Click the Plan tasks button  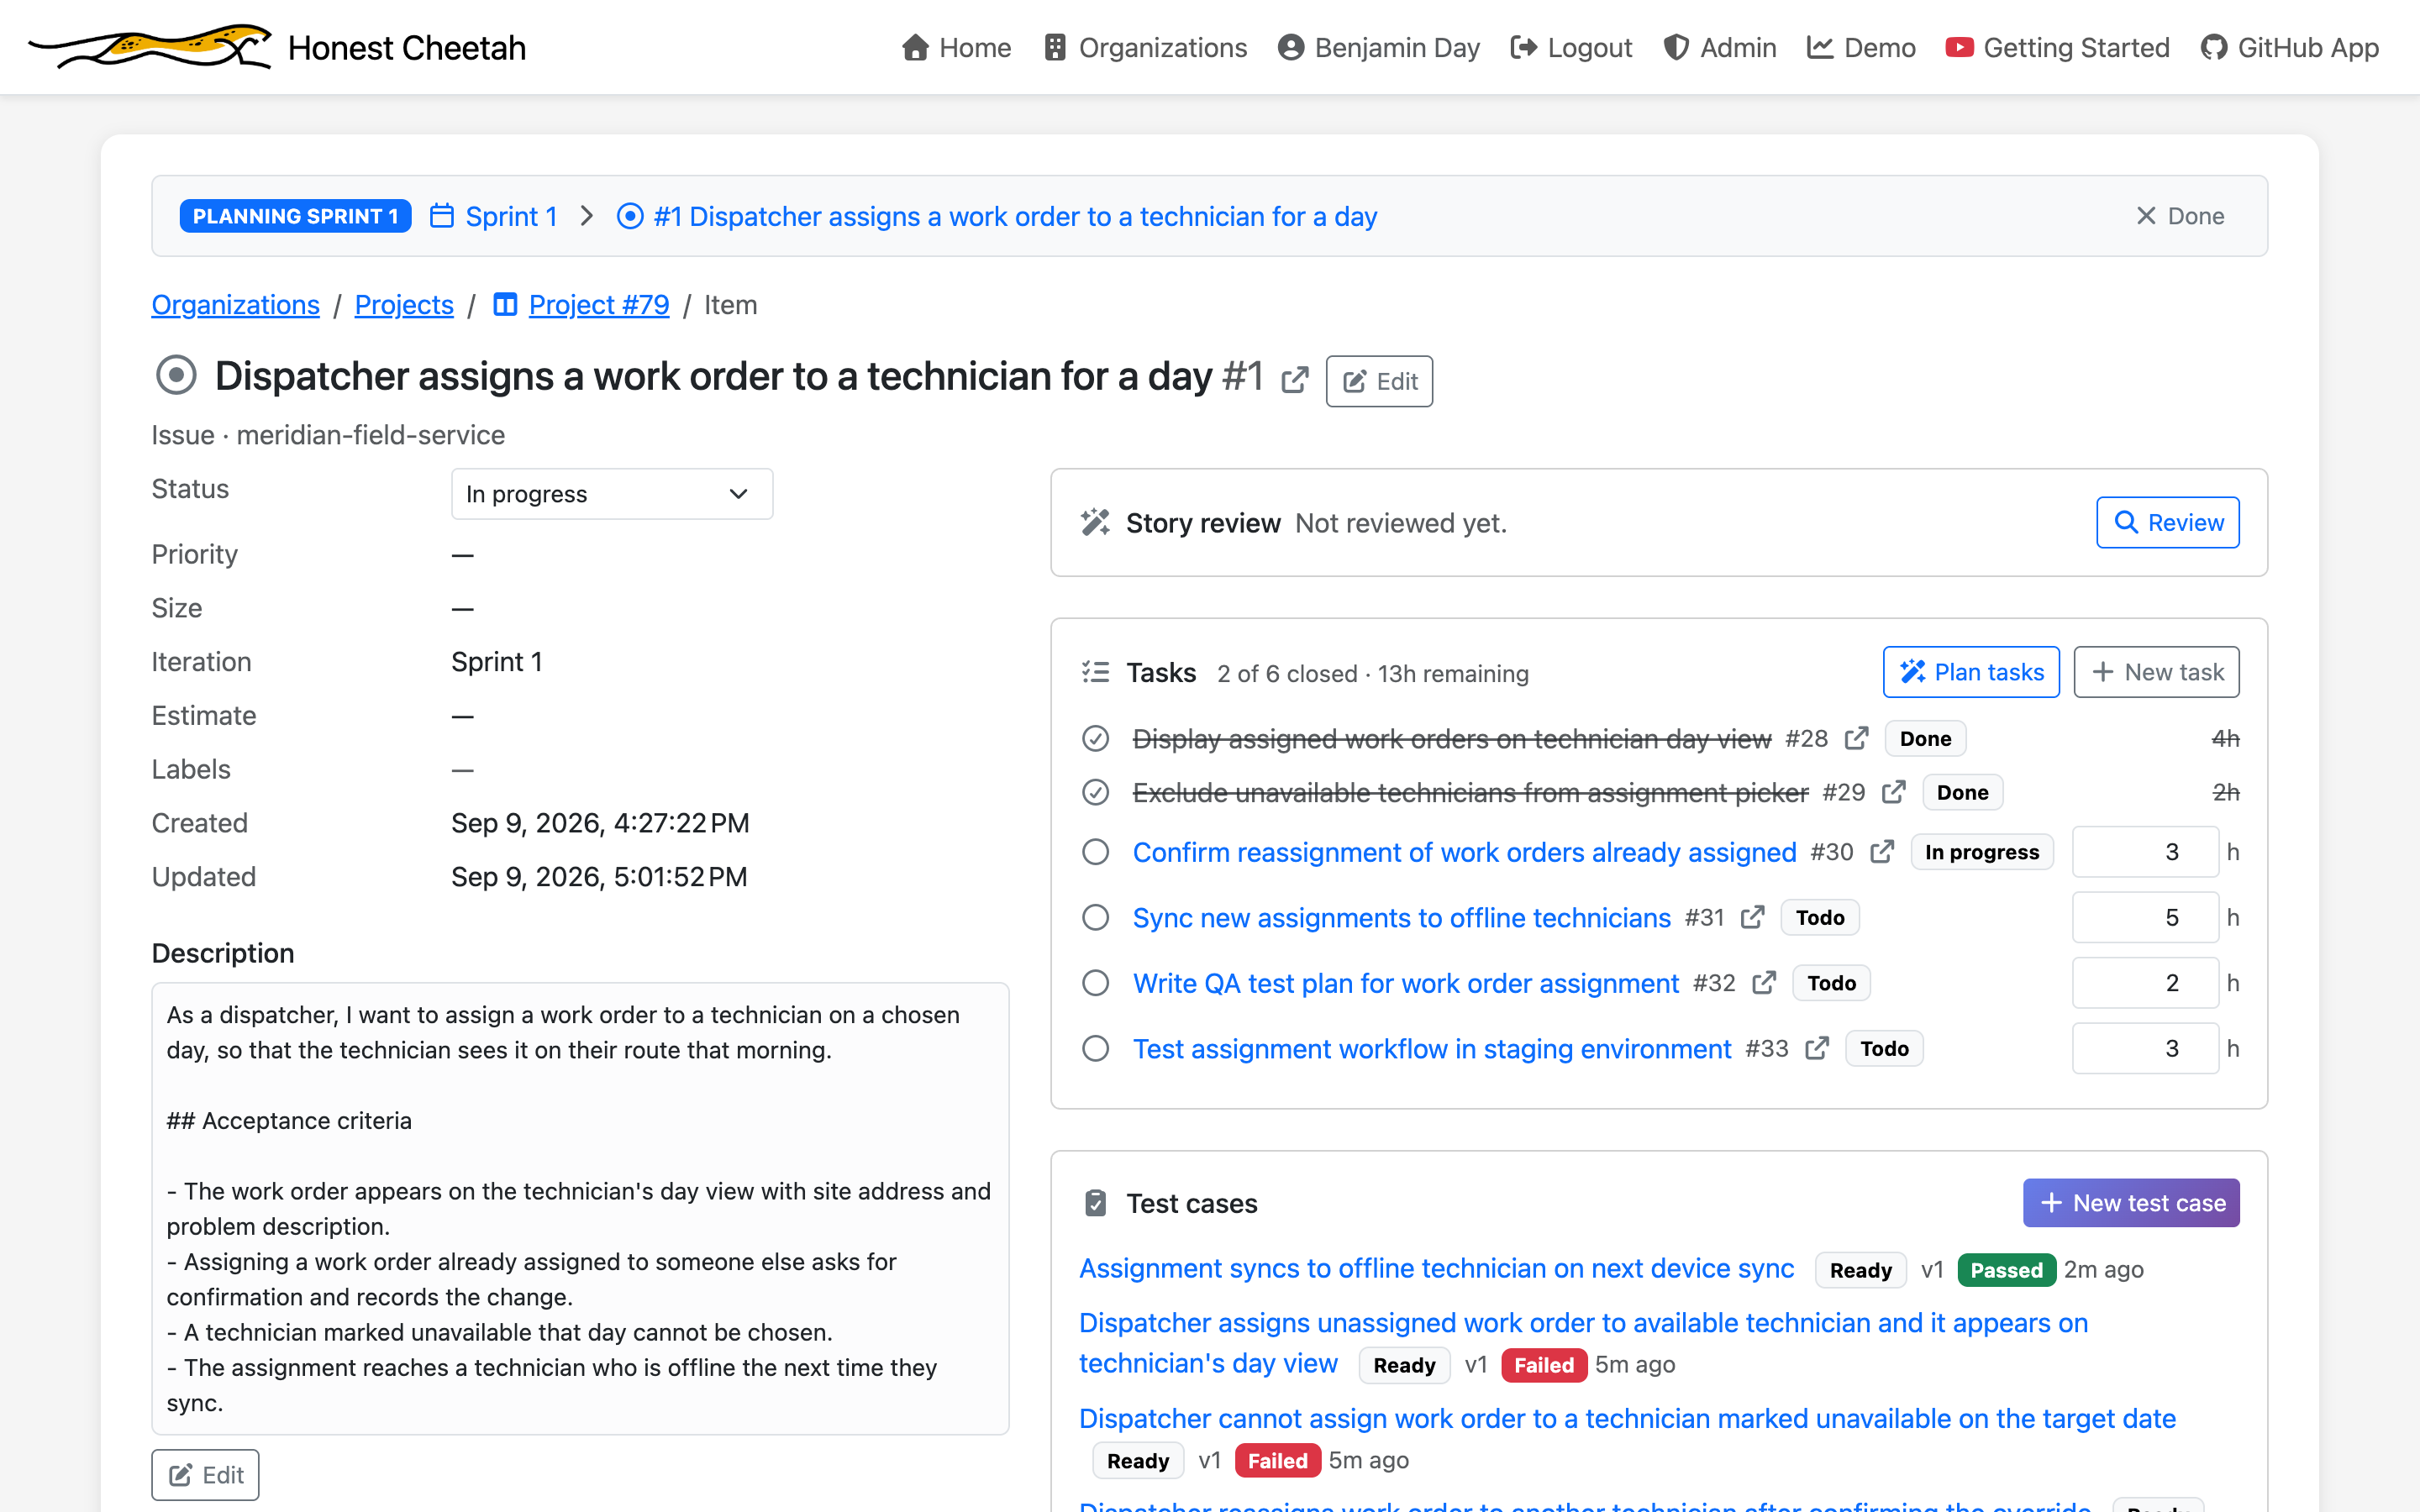[x=1971, y=672]
